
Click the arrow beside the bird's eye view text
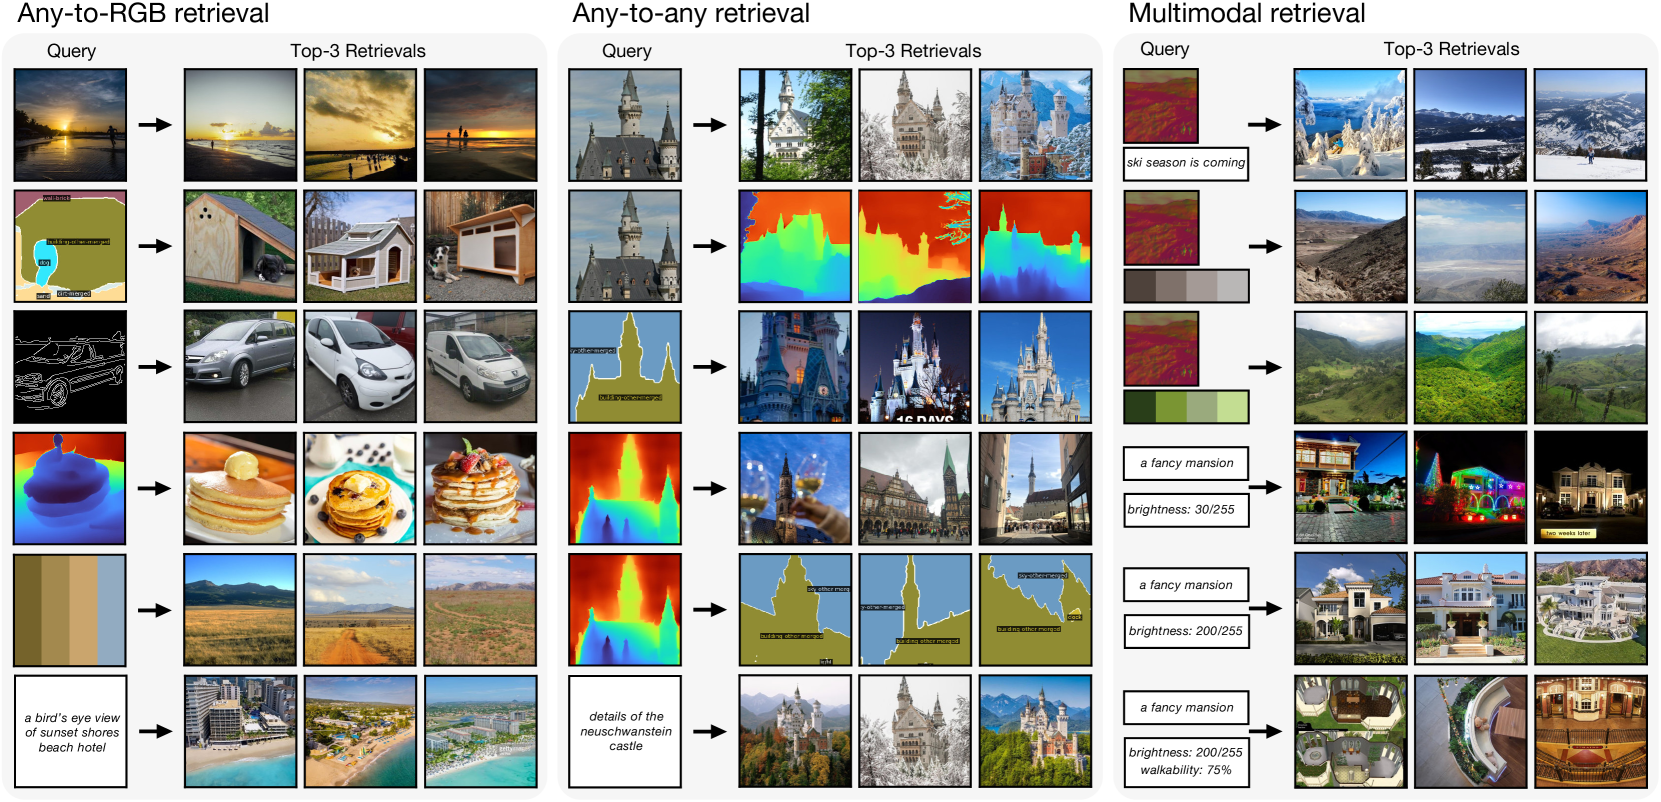pos(154,732)
